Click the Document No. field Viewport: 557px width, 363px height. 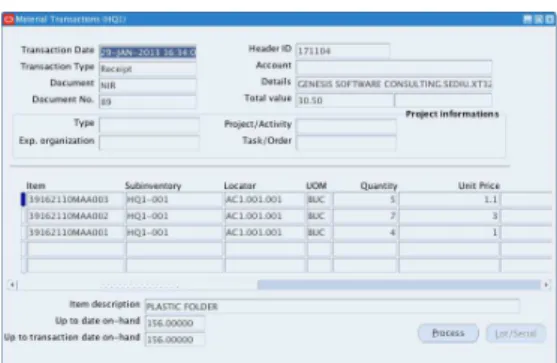coord(147,102)
